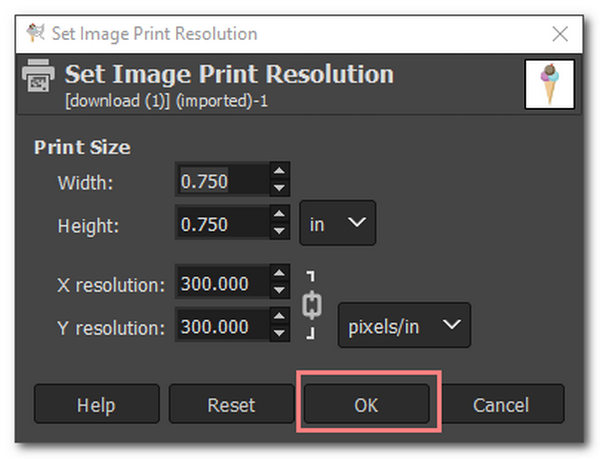The width and height of the screenshot is (600, 459).
Task: Lower Y resolution with down arrow
Action: pos(280,333)
